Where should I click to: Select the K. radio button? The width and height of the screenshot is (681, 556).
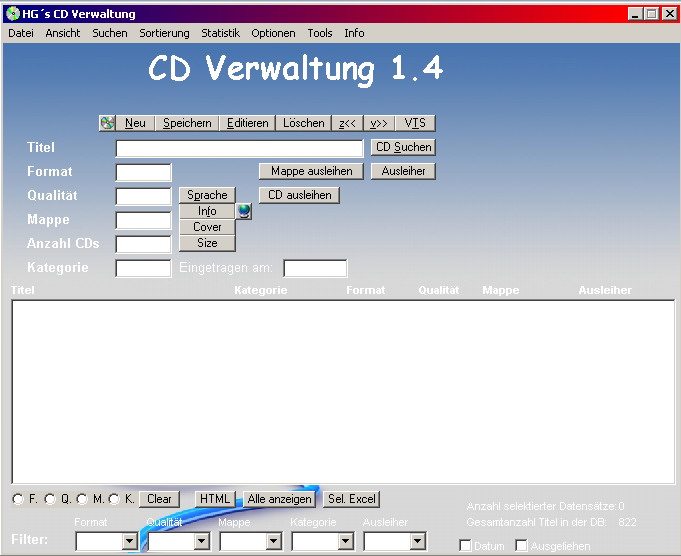(114, 499)
